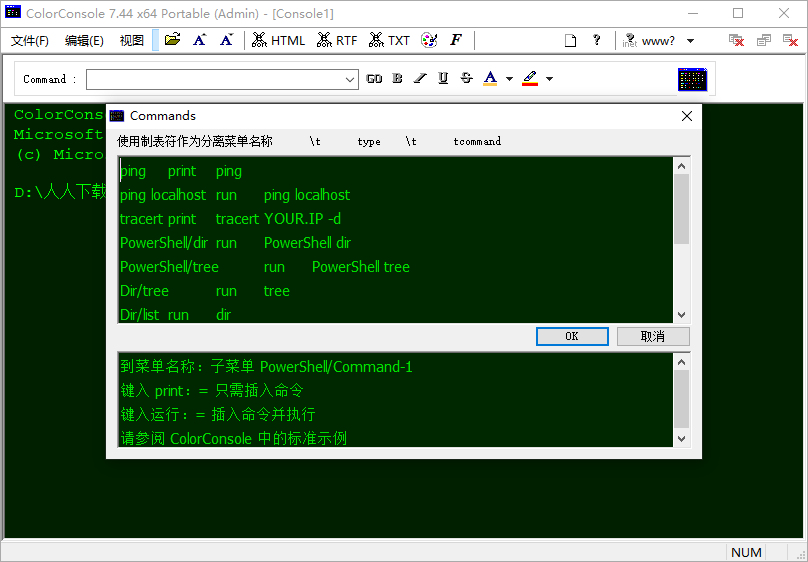808x562 pixels.
Task: Open the 视图 menu
Action: tap(131, 41)
